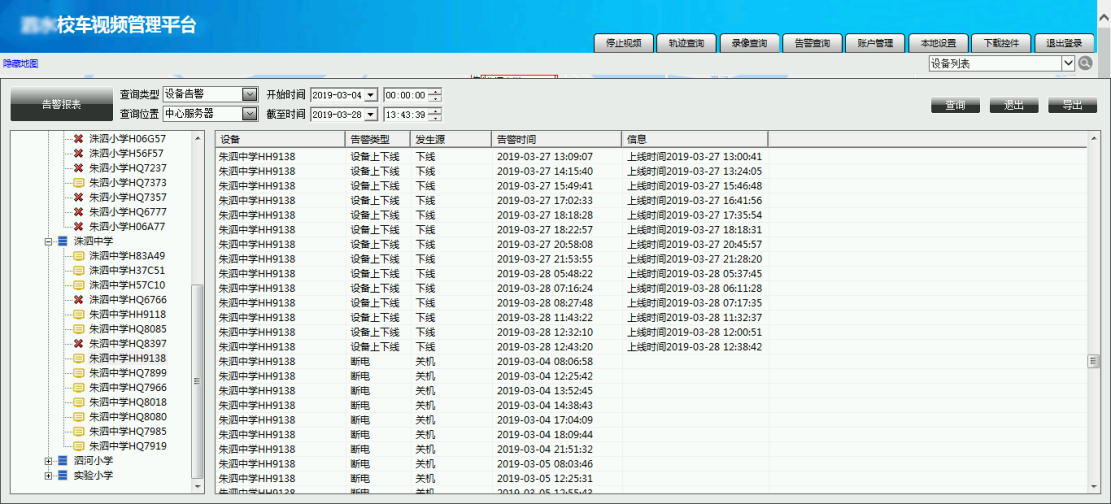This screenshot has height=504, width=1111.
Task: Click the 隐藏地图 link
Action: 20,63
